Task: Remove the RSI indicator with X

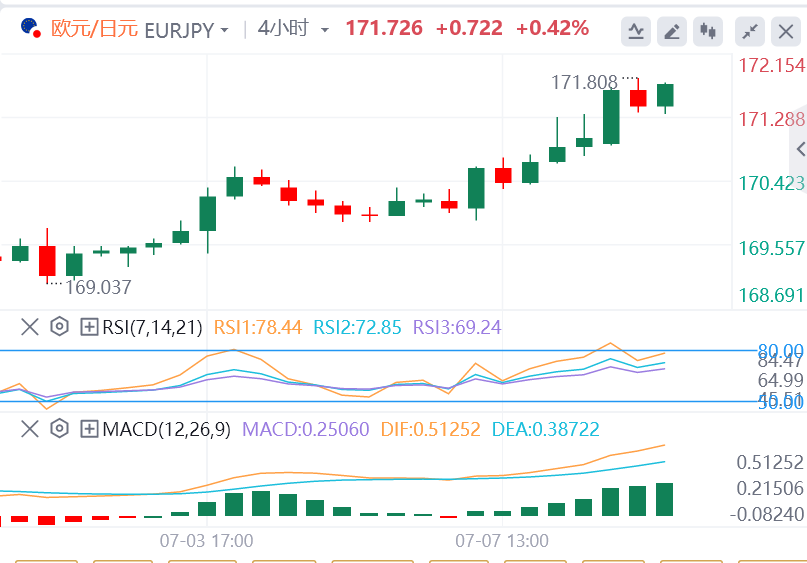Action: [x=30, y=326]
